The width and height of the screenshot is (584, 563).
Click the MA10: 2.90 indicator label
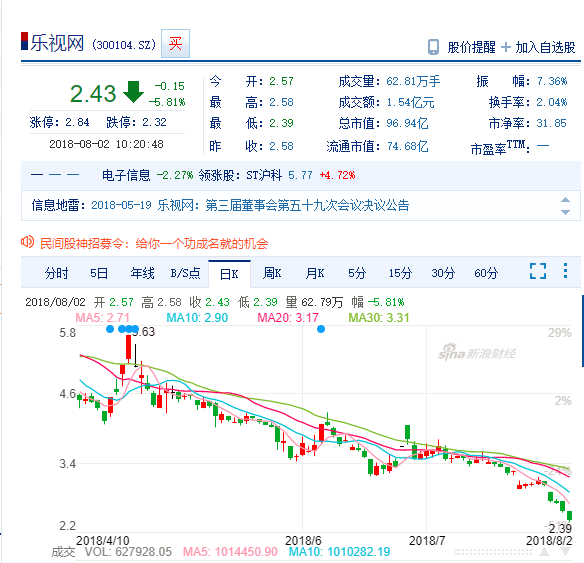pos(197,318)
